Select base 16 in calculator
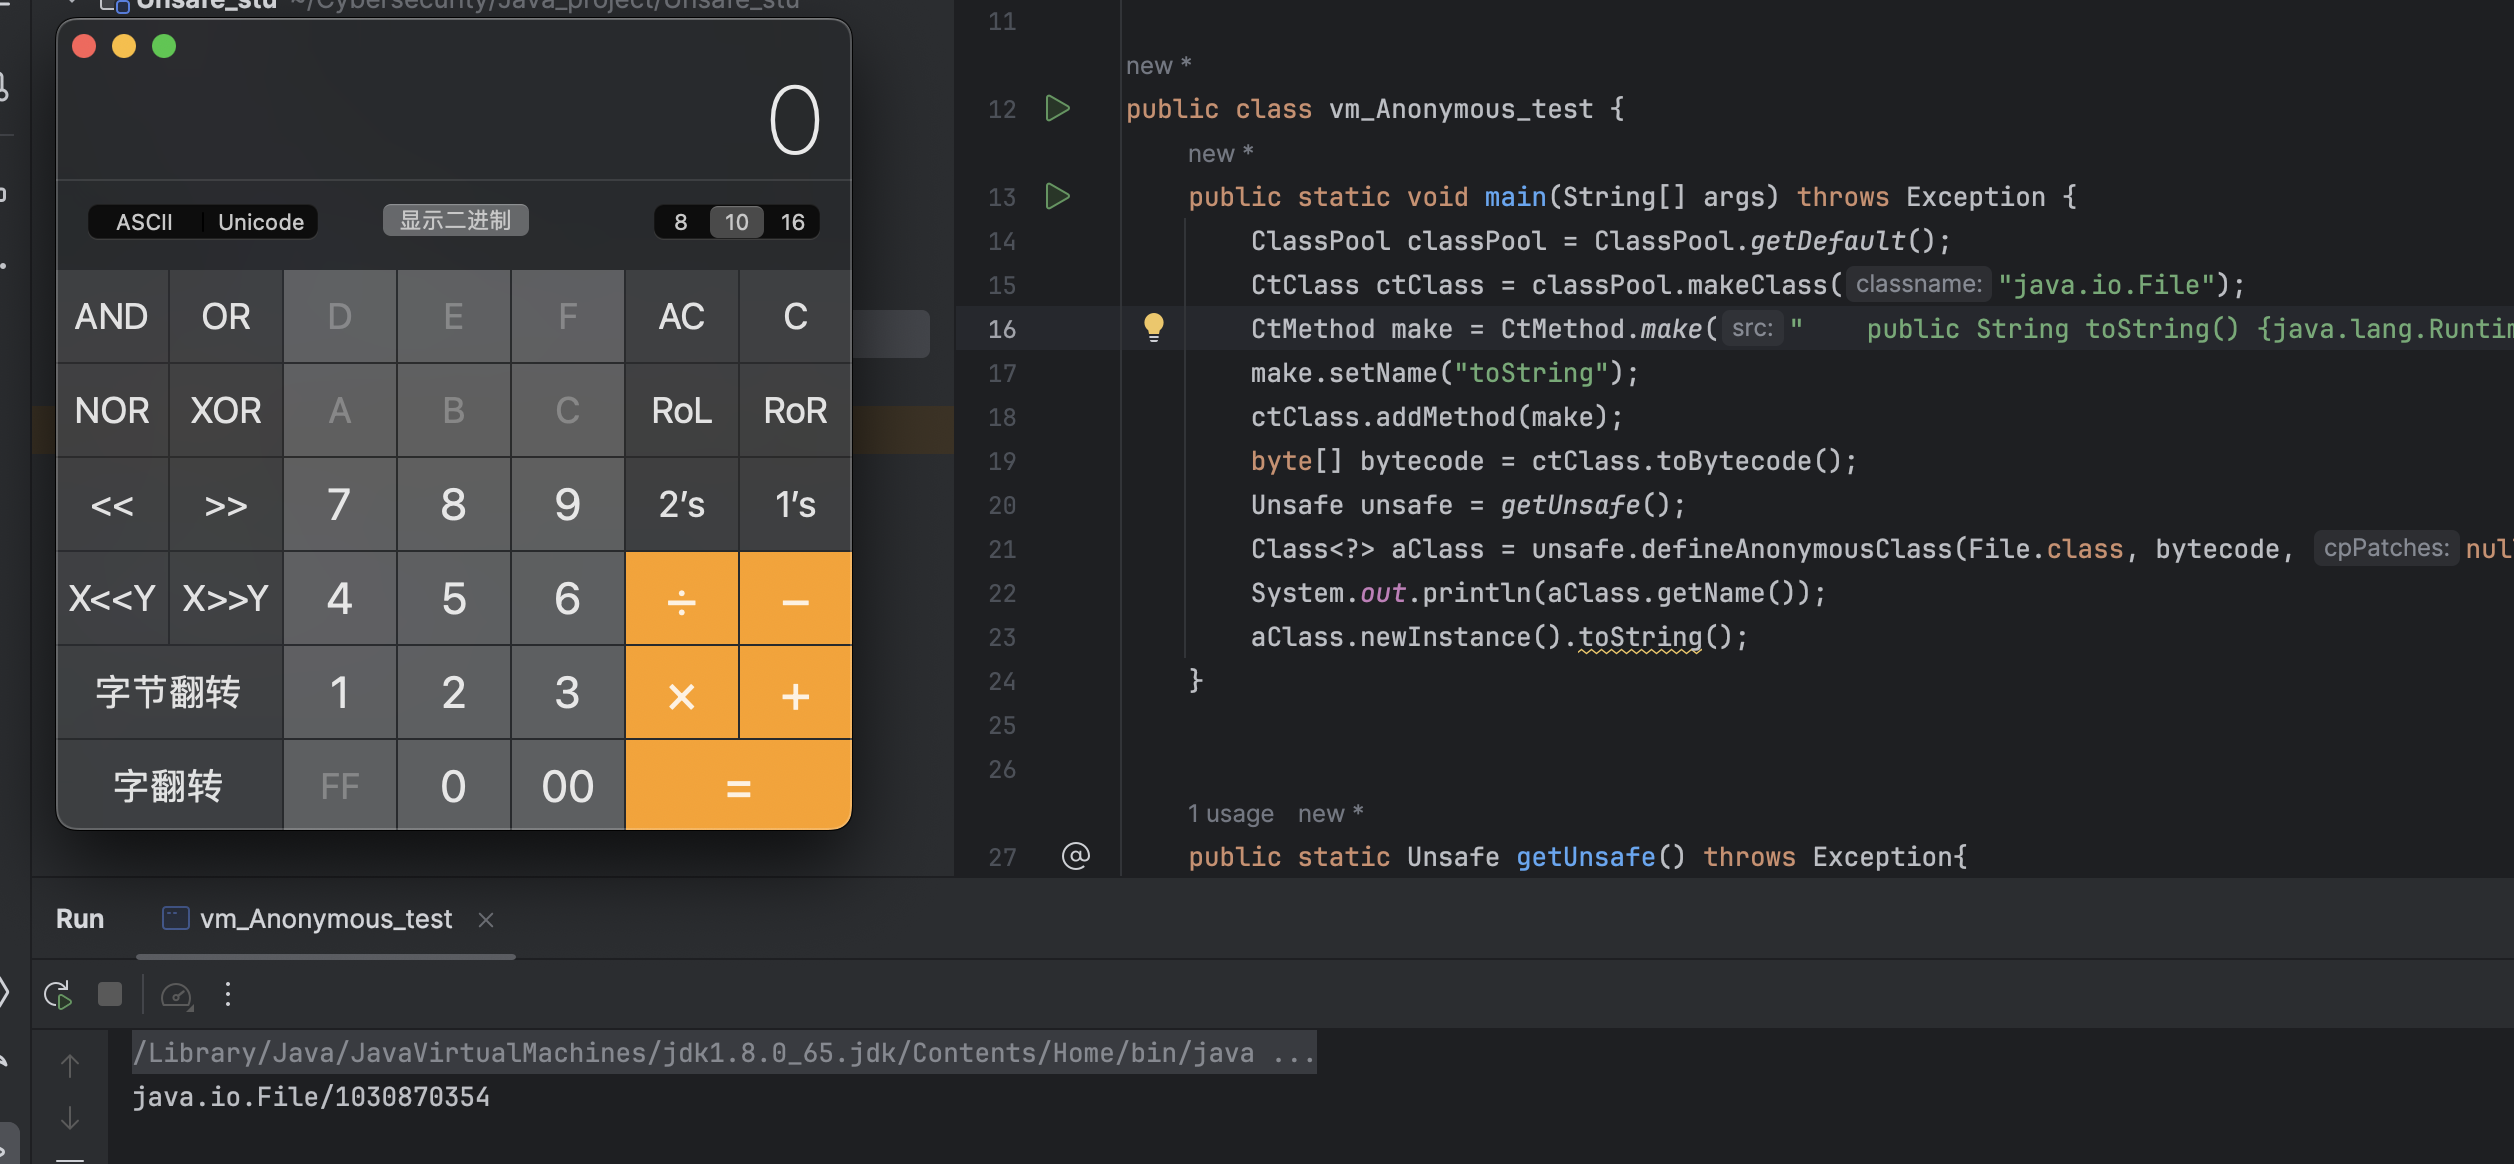Screen dimensions: 2514x1164 tap(793, 222)
